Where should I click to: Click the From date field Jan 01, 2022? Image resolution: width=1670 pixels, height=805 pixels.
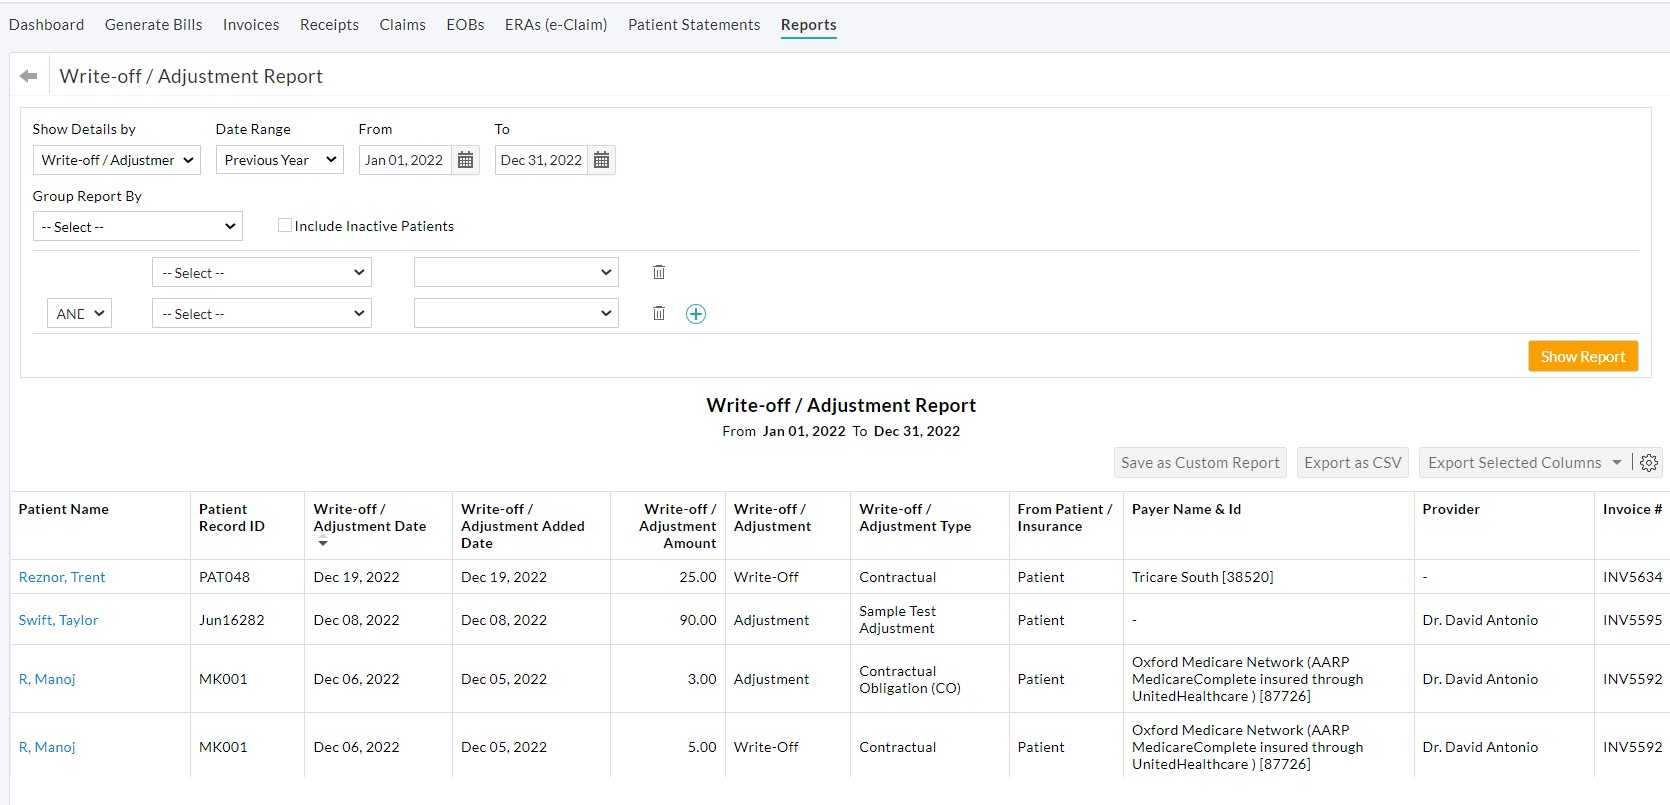405,160
